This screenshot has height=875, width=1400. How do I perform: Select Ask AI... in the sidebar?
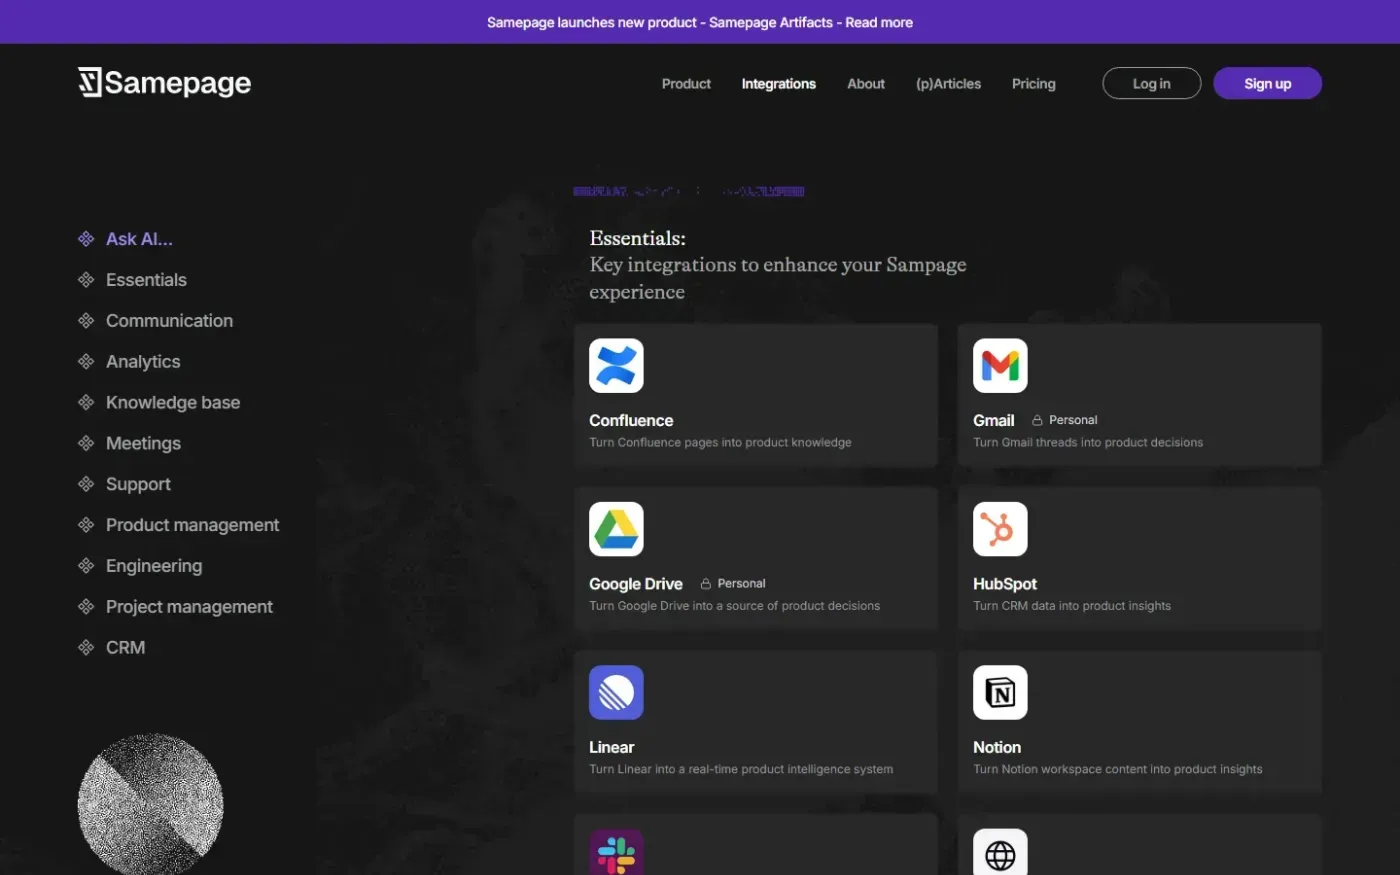click(139, 239)
